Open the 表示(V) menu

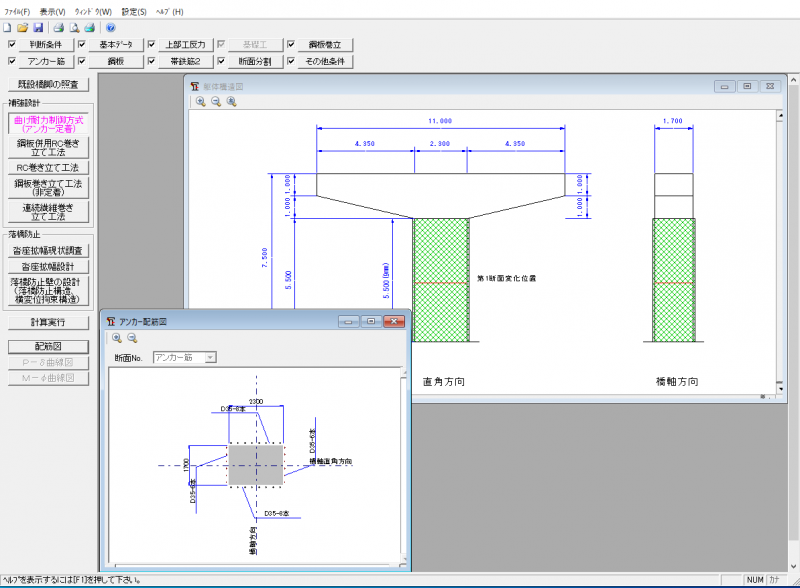[53, 11]
